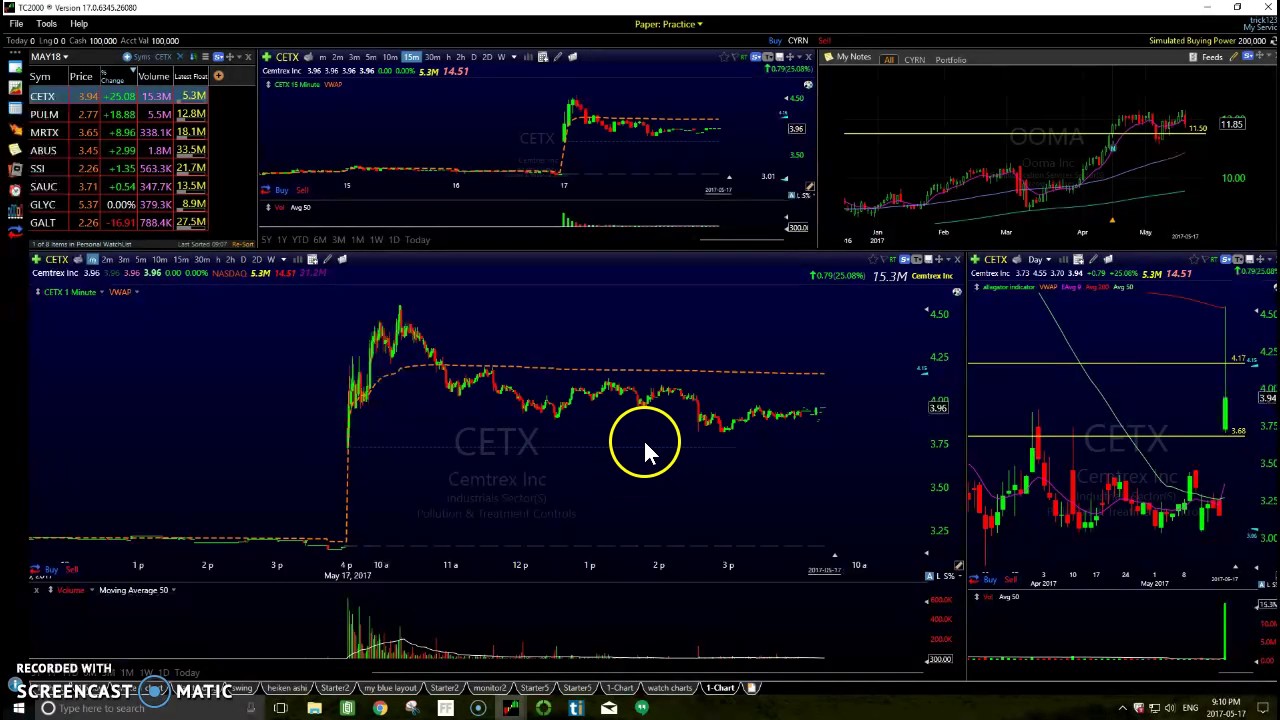This screenshot has width=1280, height=720.
Task: Open the Paper: Practice account dropdown
Action: [x=668, y=24]
